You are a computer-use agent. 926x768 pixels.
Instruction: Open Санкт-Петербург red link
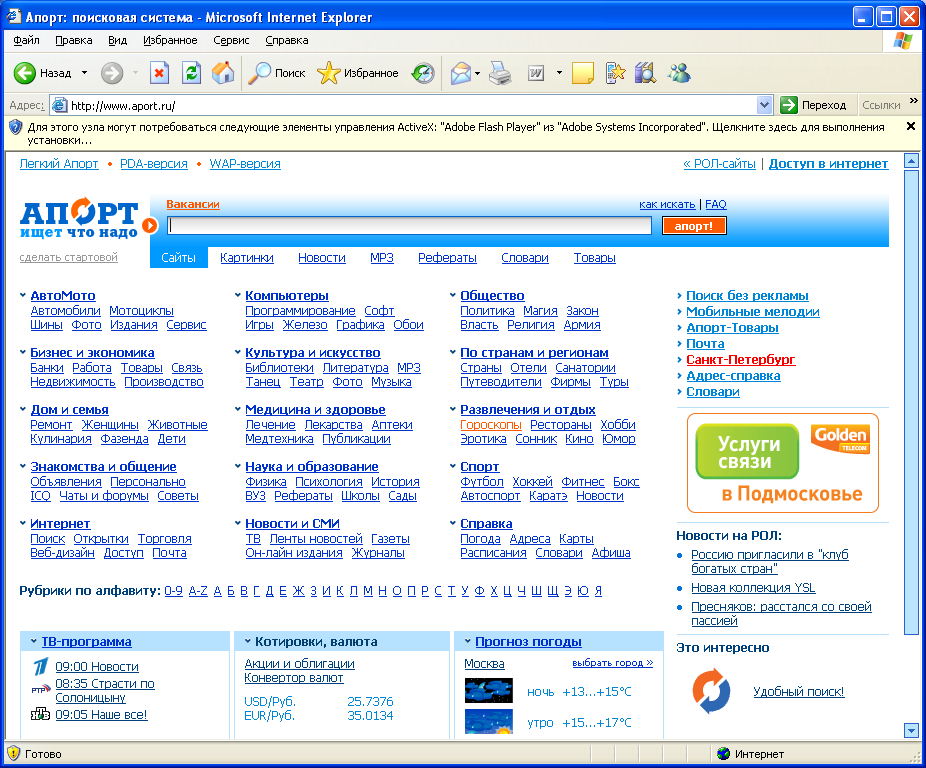coord(741,359)
